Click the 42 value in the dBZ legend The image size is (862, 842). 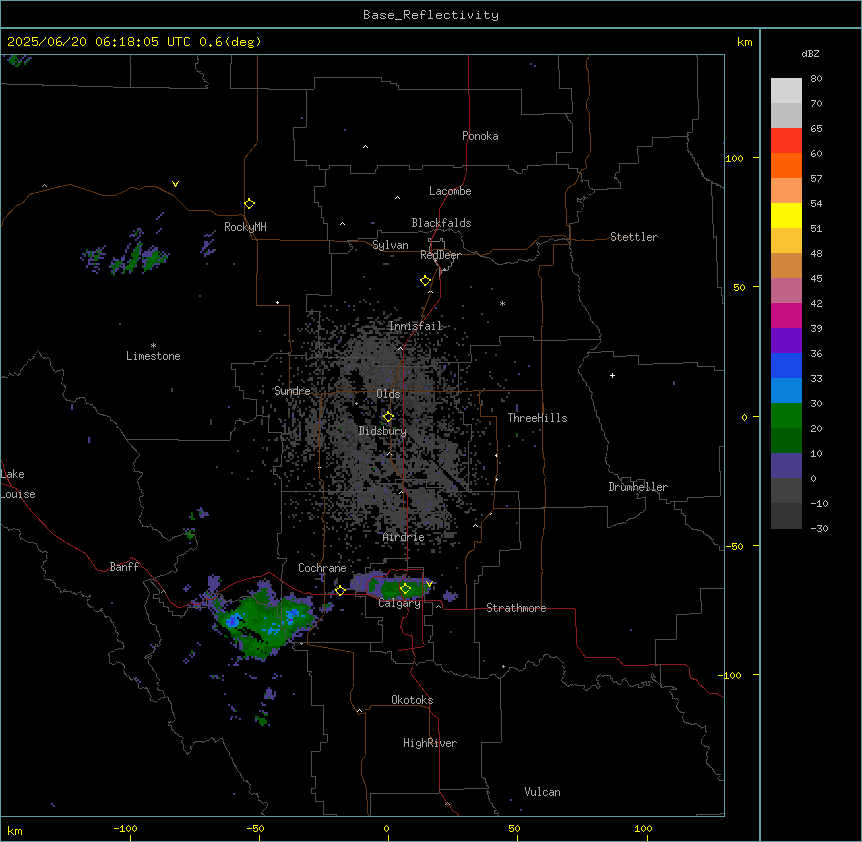(x=816, y=303)
